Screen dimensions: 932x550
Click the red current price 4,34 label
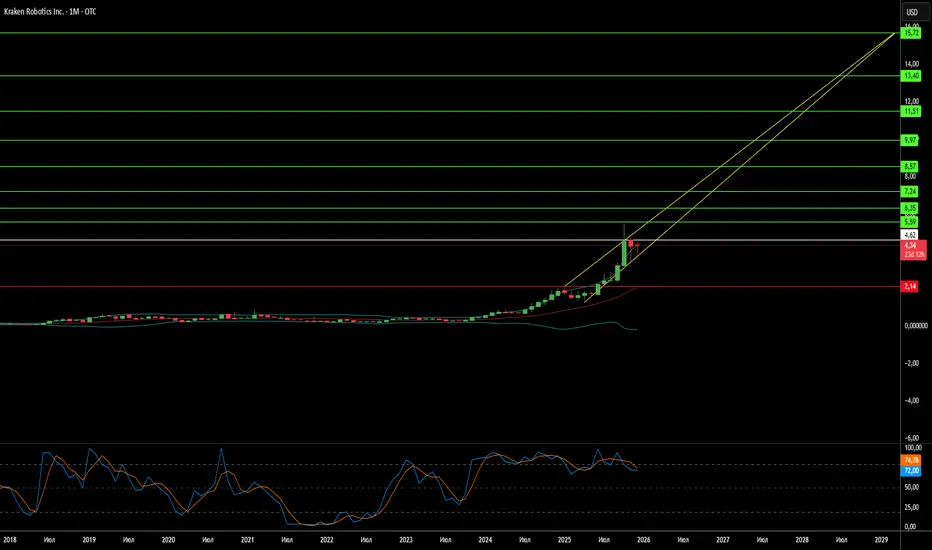pyautogui.click(x=914, y=250)
